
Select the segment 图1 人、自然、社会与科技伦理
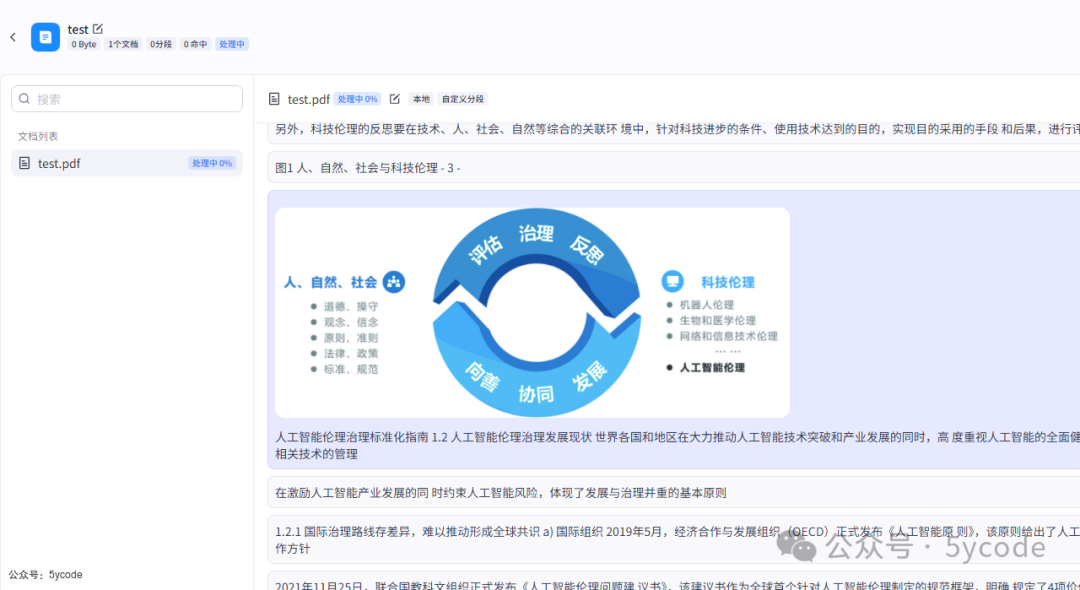(x=674, y=167)
